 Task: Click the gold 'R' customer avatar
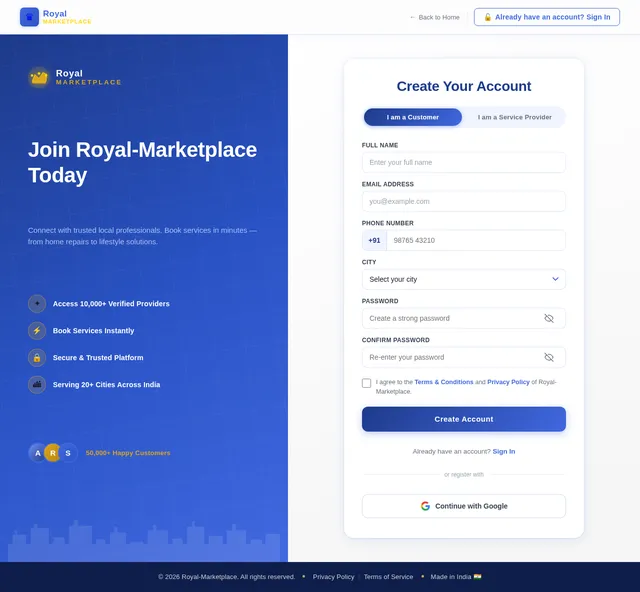tap(53, 453)
